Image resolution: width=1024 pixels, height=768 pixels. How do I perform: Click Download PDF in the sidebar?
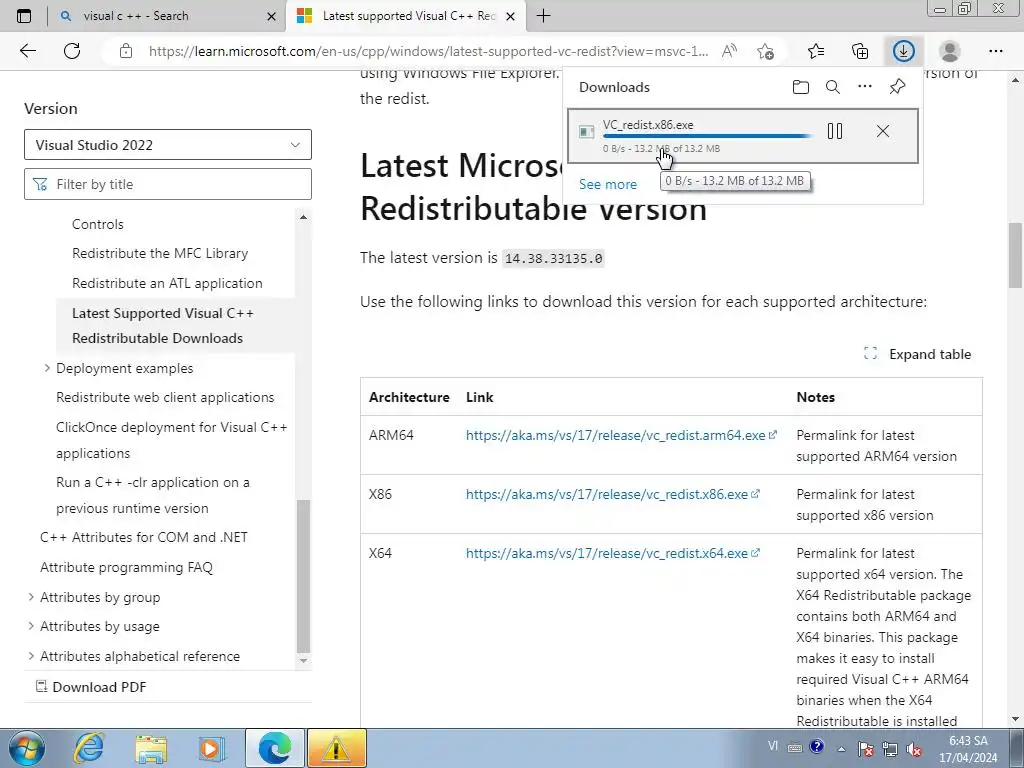(91, 687)
